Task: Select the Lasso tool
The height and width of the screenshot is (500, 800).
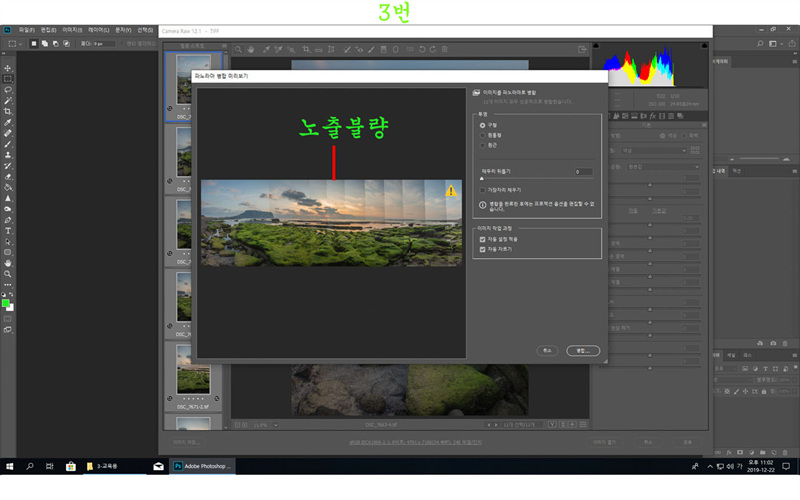Action: tap(8, 90)
